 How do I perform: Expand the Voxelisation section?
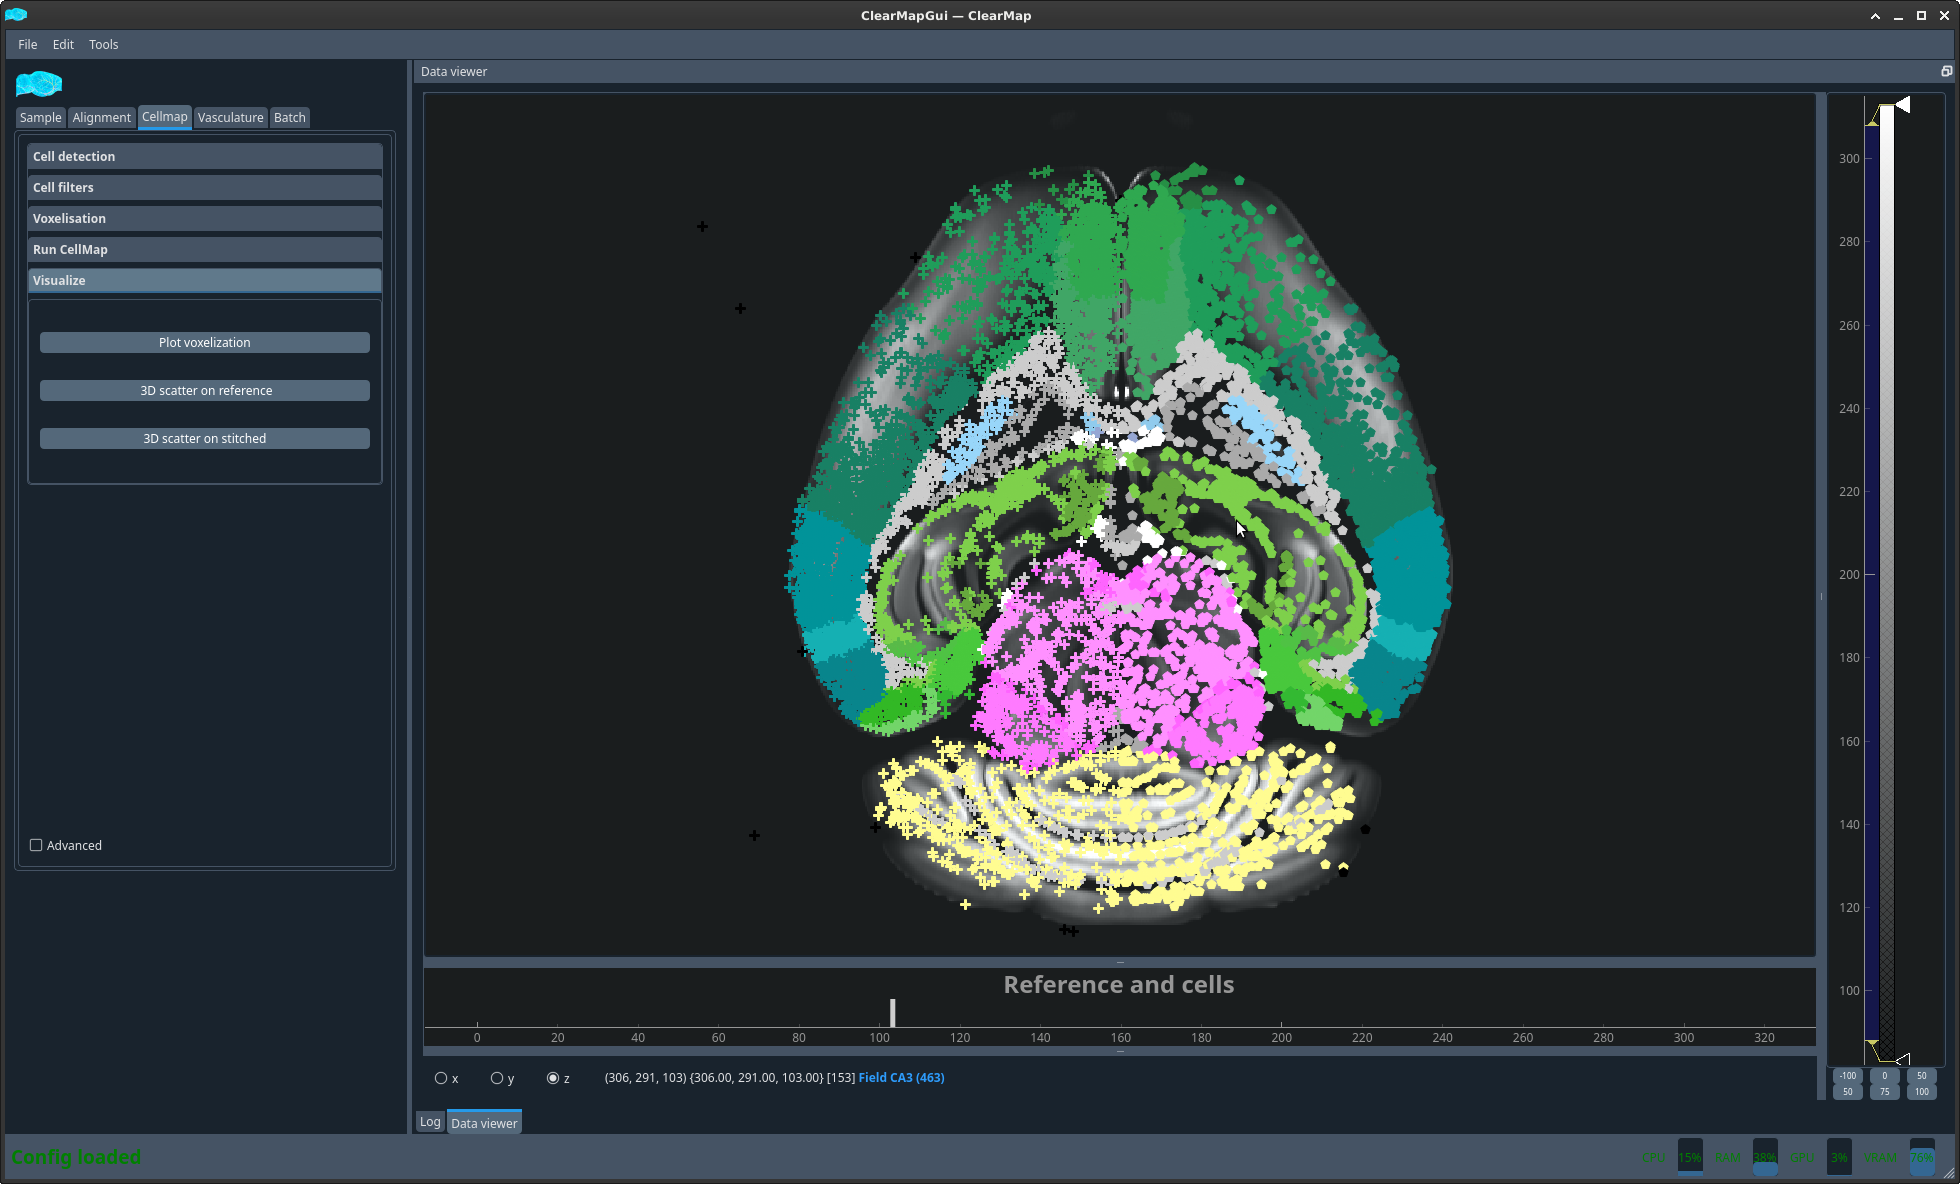coord(205,218)
